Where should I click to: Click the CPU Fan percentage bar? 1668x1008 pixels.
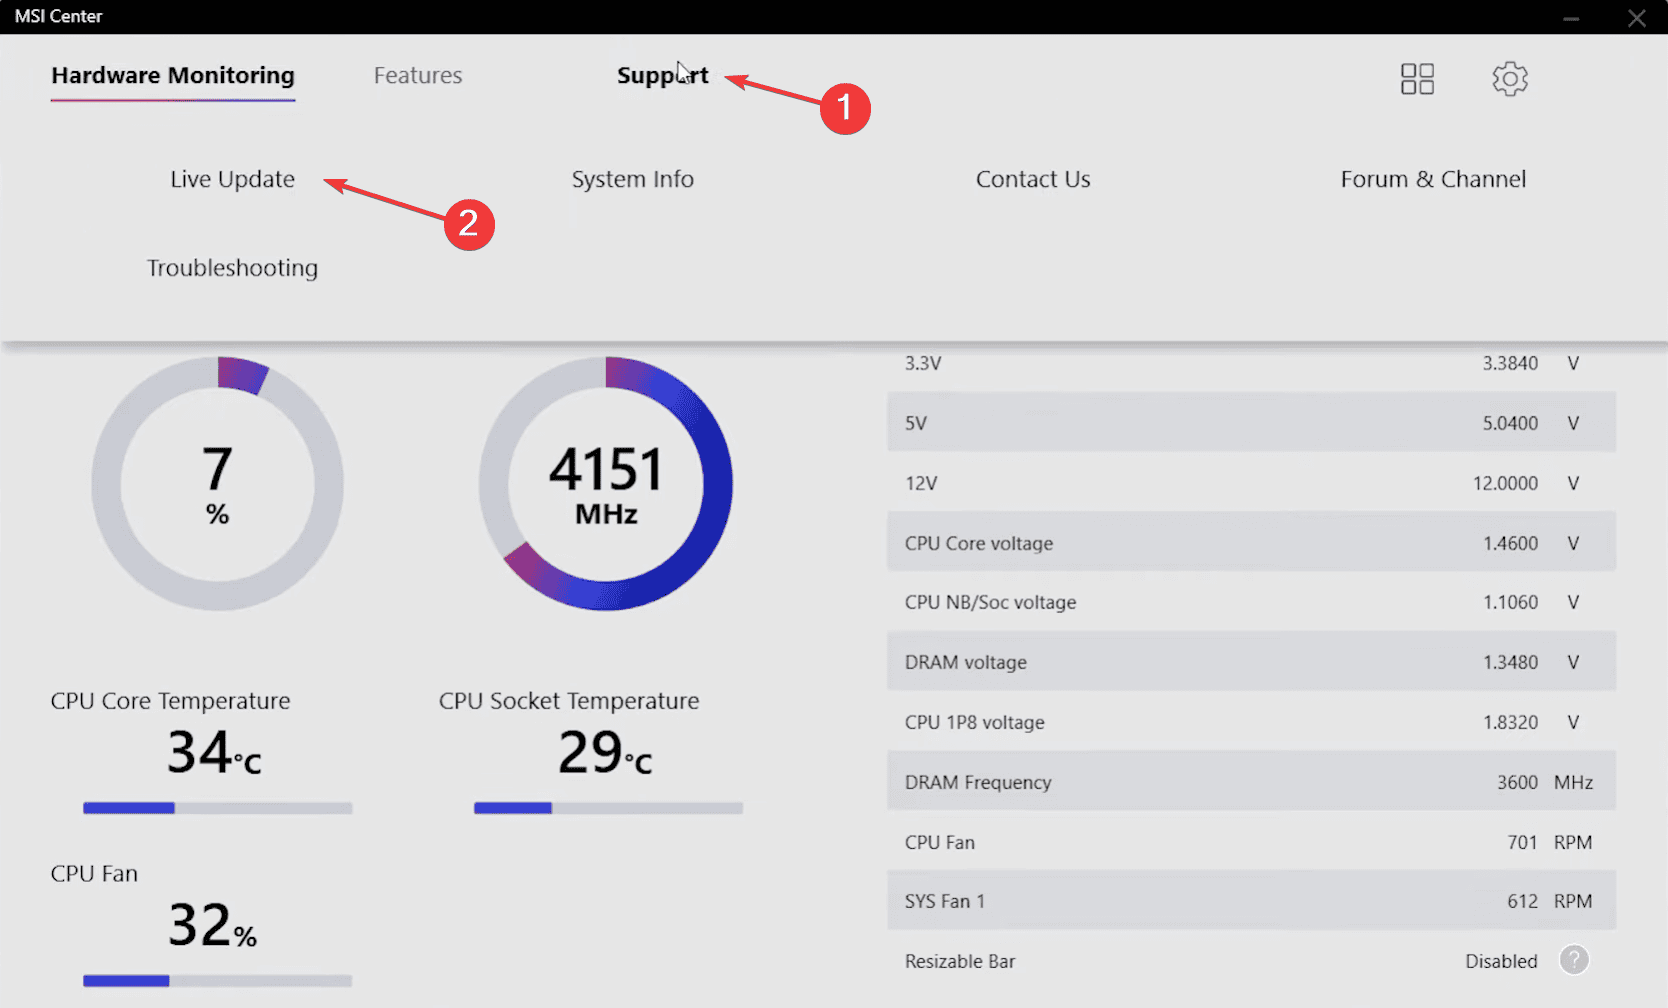click(218, 981)
